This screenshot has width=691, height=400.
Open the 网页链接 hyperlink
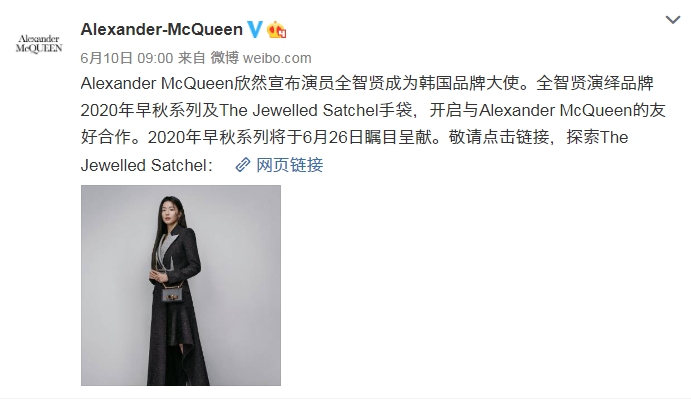290,165
